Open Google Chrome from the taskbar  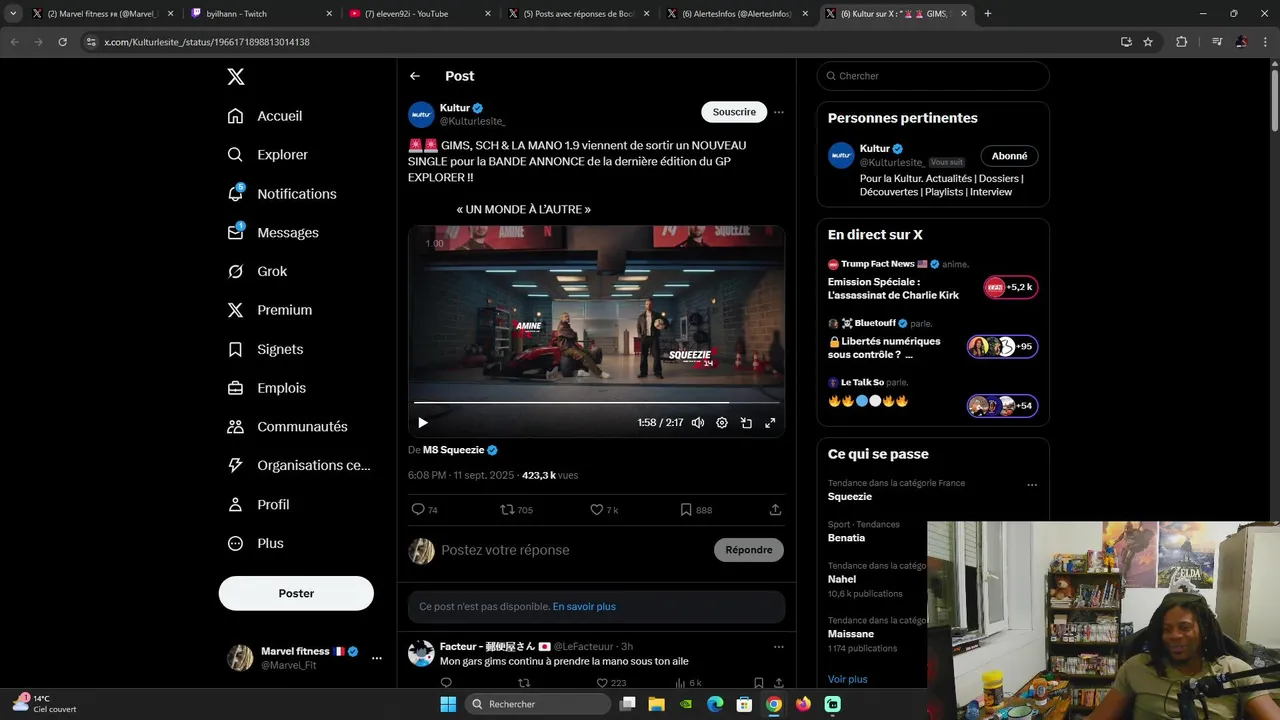pos(774,704)
